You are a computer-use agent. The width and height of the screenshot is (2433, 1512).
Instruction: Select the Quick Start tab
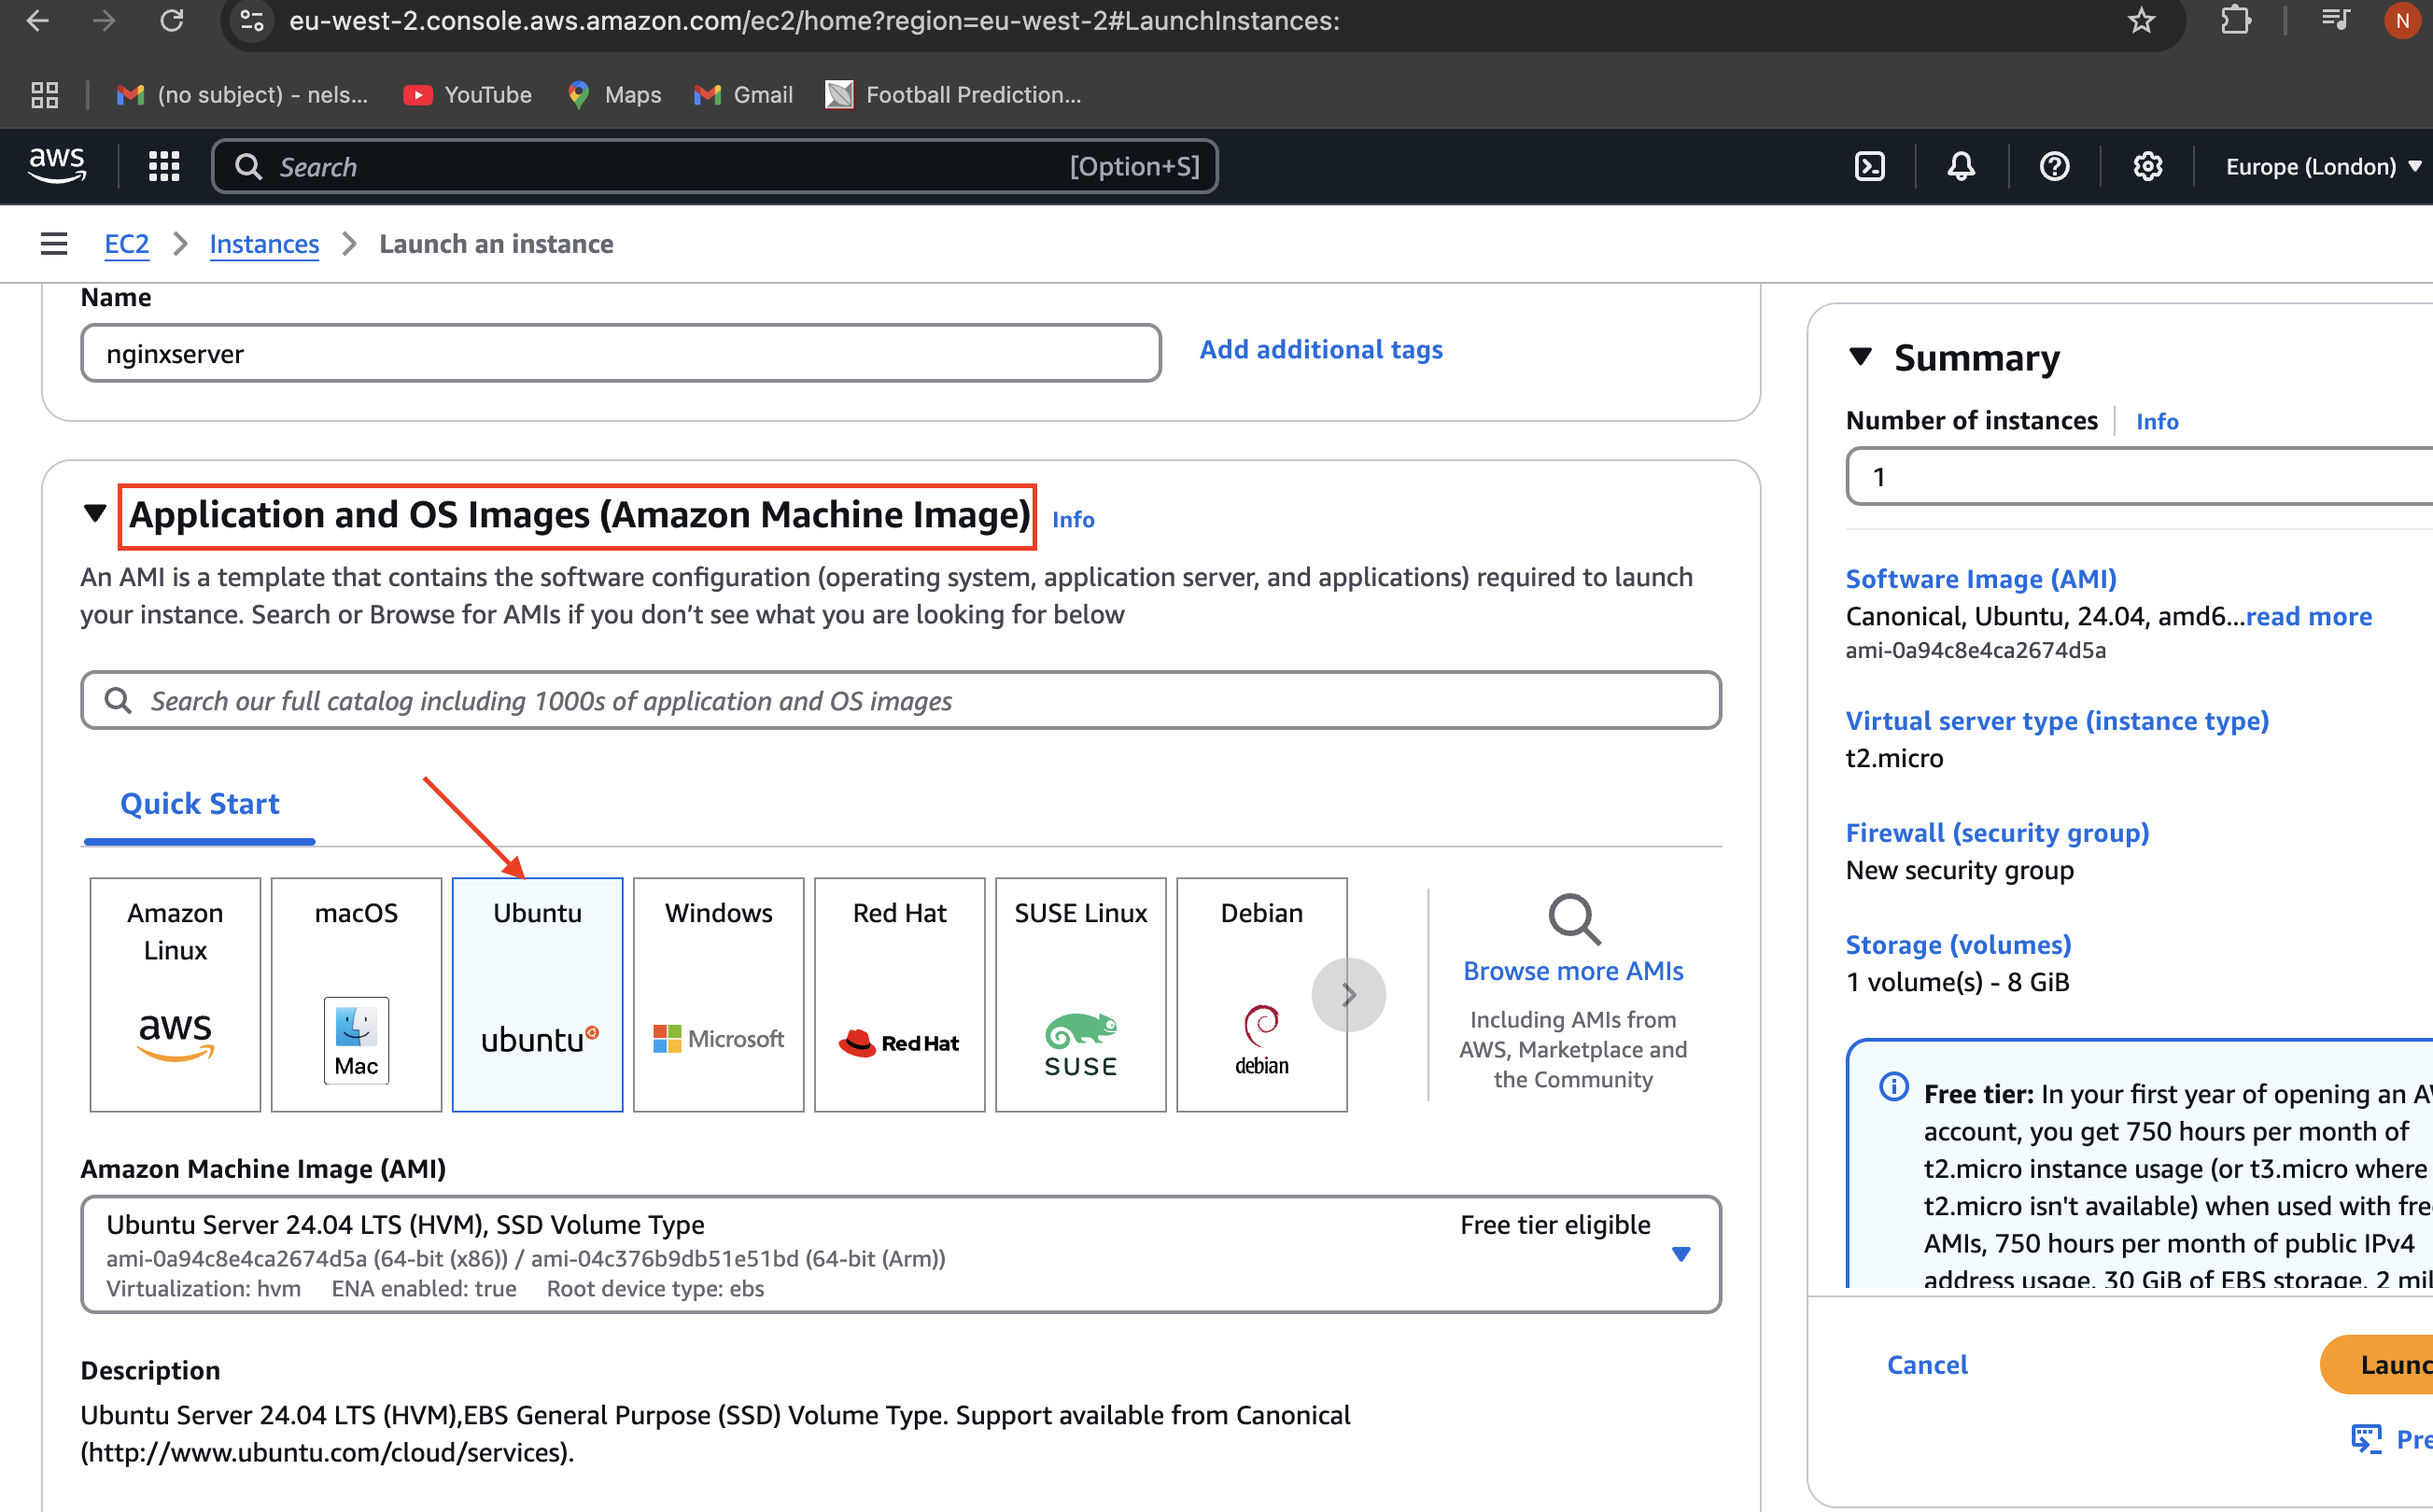point(200,804)
